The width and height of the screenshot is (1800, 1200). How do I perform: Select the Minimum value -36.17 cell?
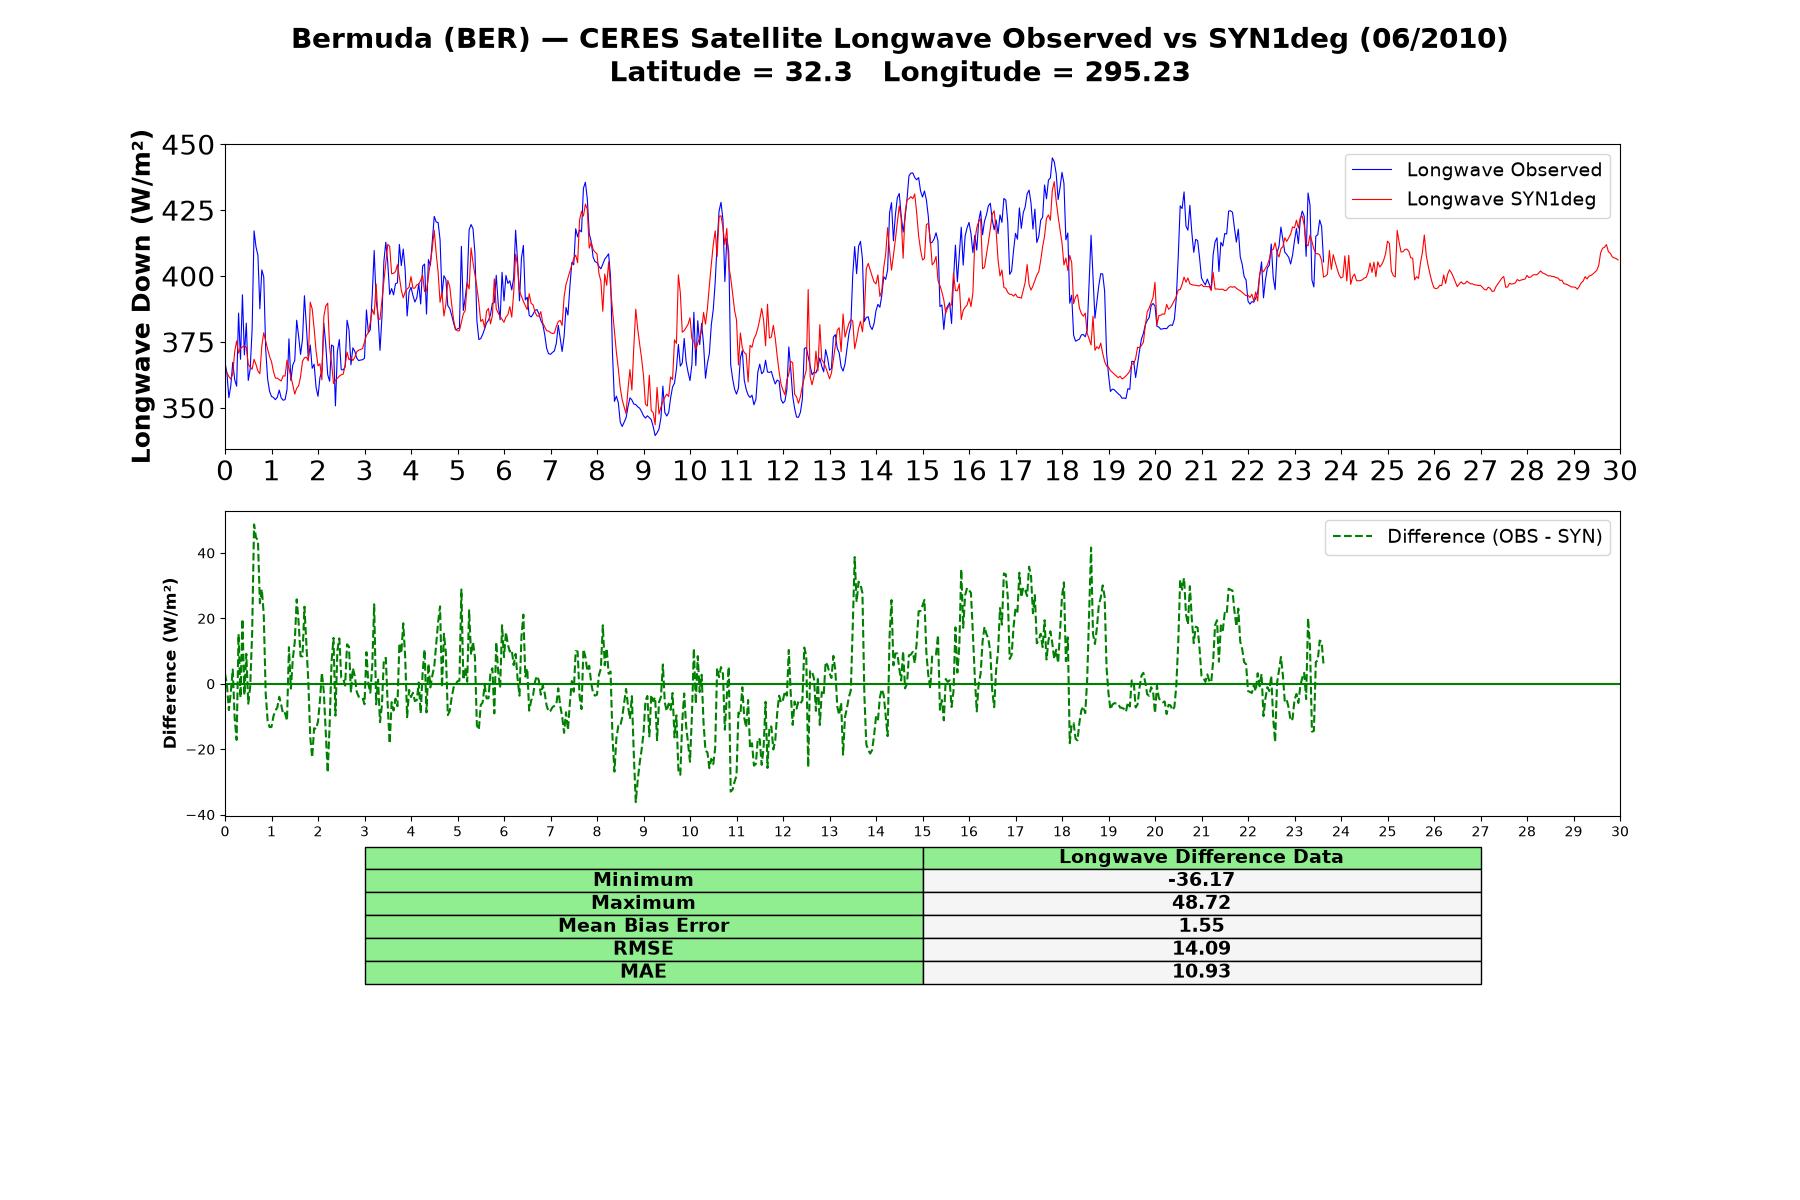point(1201,880)
